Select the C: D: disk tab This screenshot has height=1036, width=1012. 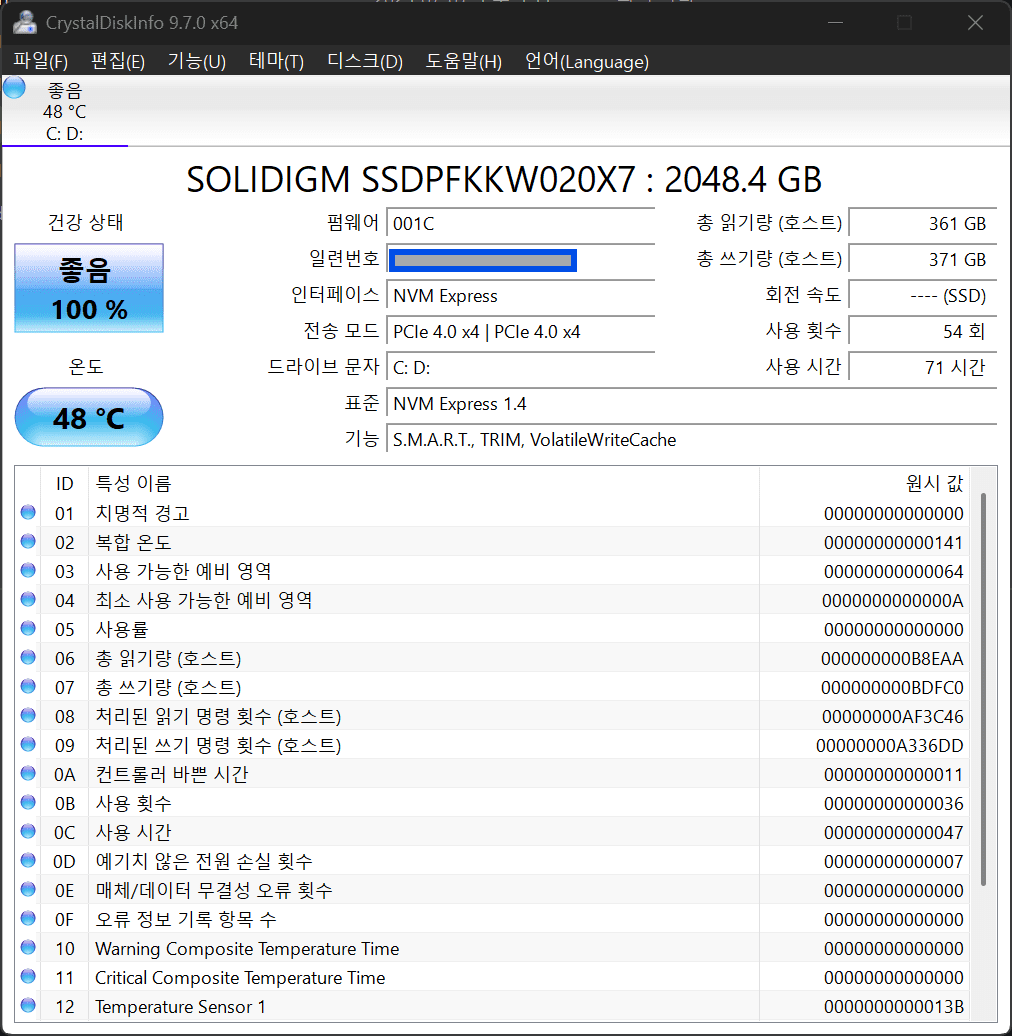click(65, 110)
